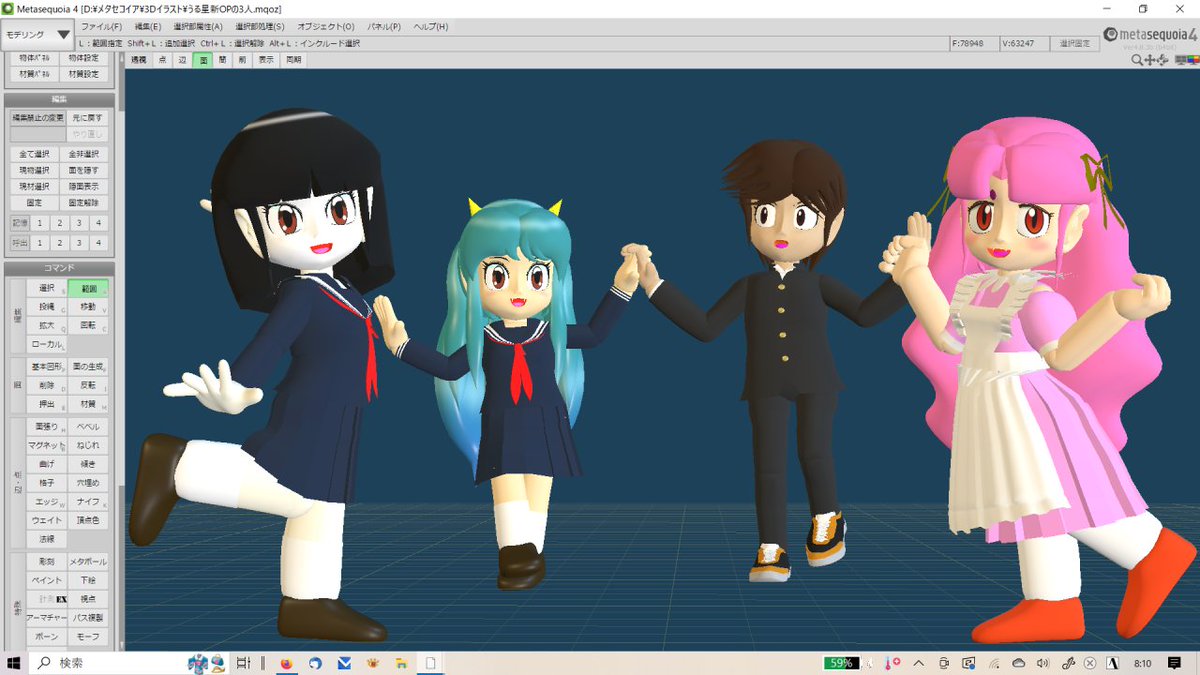Screen dimensions: 1200x675
Task: Select the ナイフ knife tool
Action: (88, 502)
